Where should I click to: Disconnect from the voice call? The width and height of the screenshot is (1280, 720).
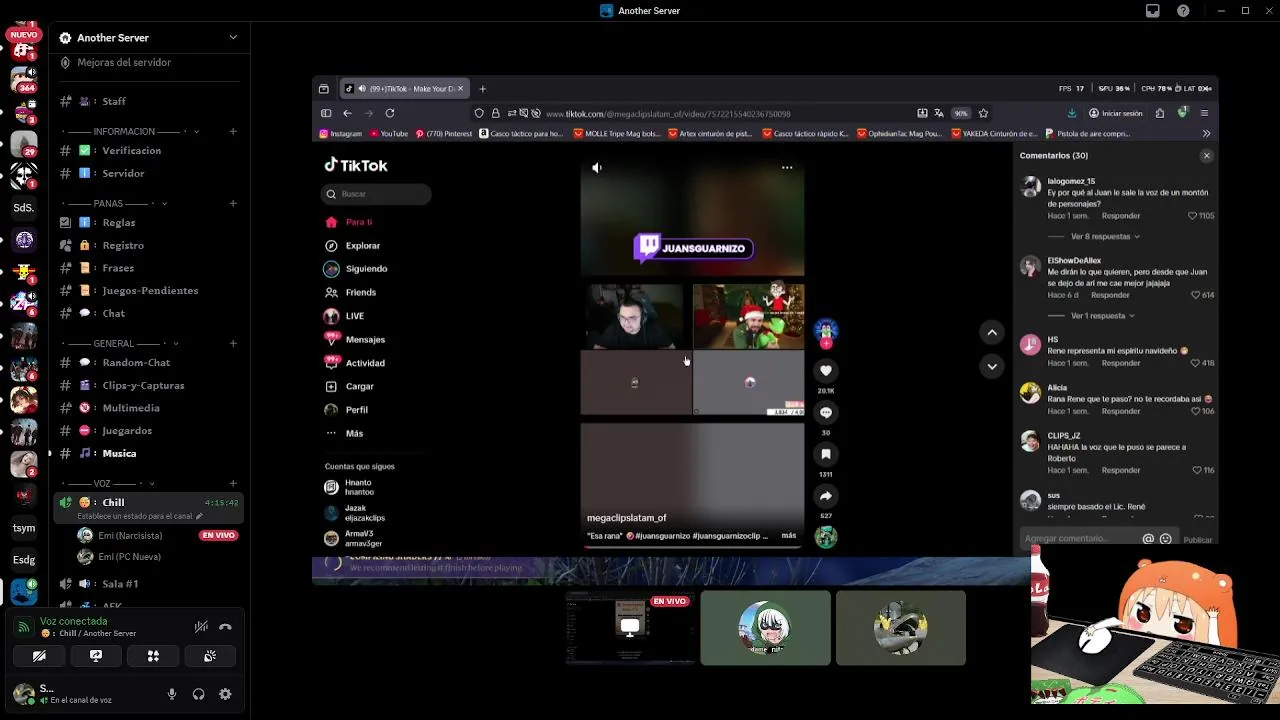tap(225, 627)
